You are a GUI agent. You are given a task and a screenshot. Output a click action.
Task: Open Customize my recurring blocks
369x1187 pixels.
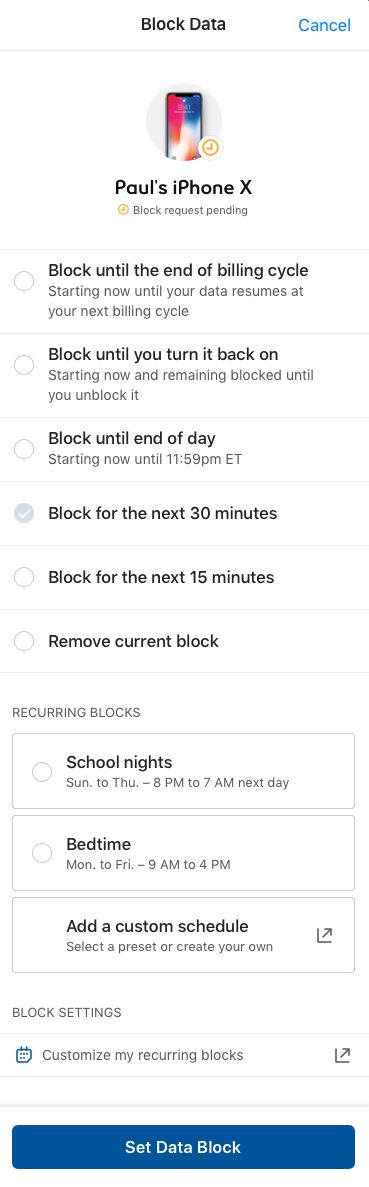(x=184, y=1055)
